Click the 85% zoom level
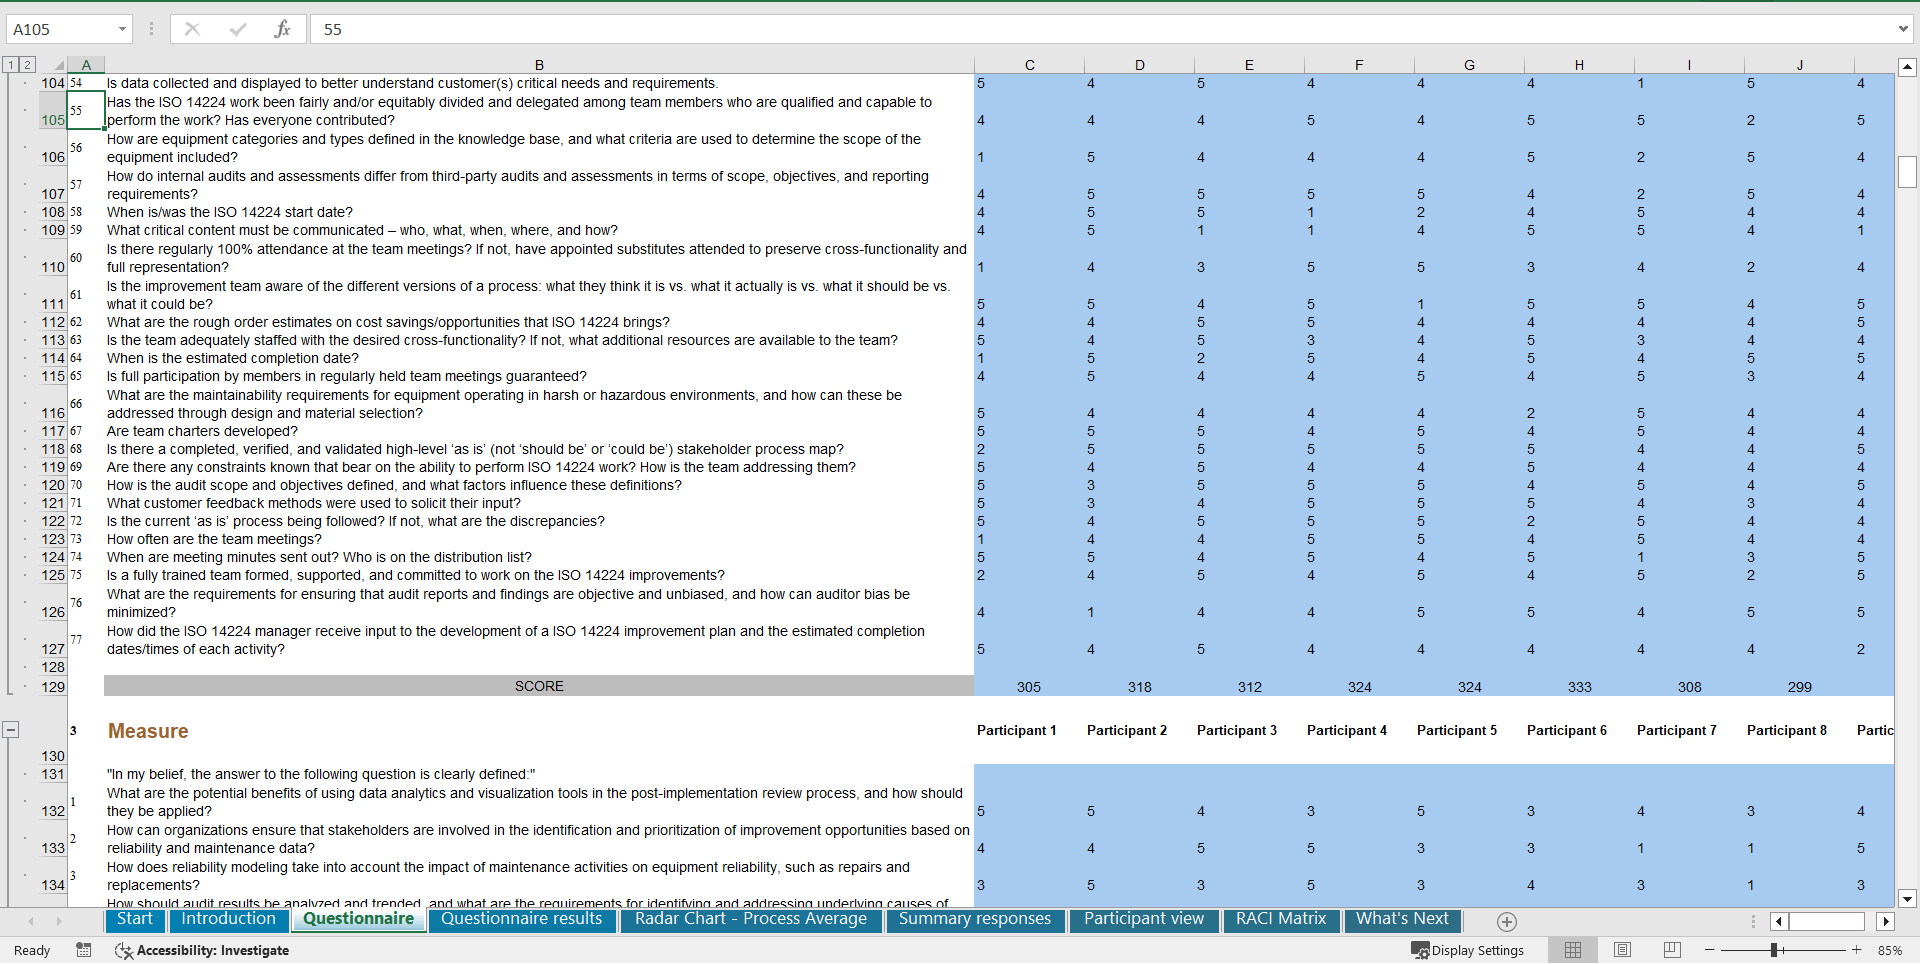This screenshot has width=1920, height=964. point(1889,950)
